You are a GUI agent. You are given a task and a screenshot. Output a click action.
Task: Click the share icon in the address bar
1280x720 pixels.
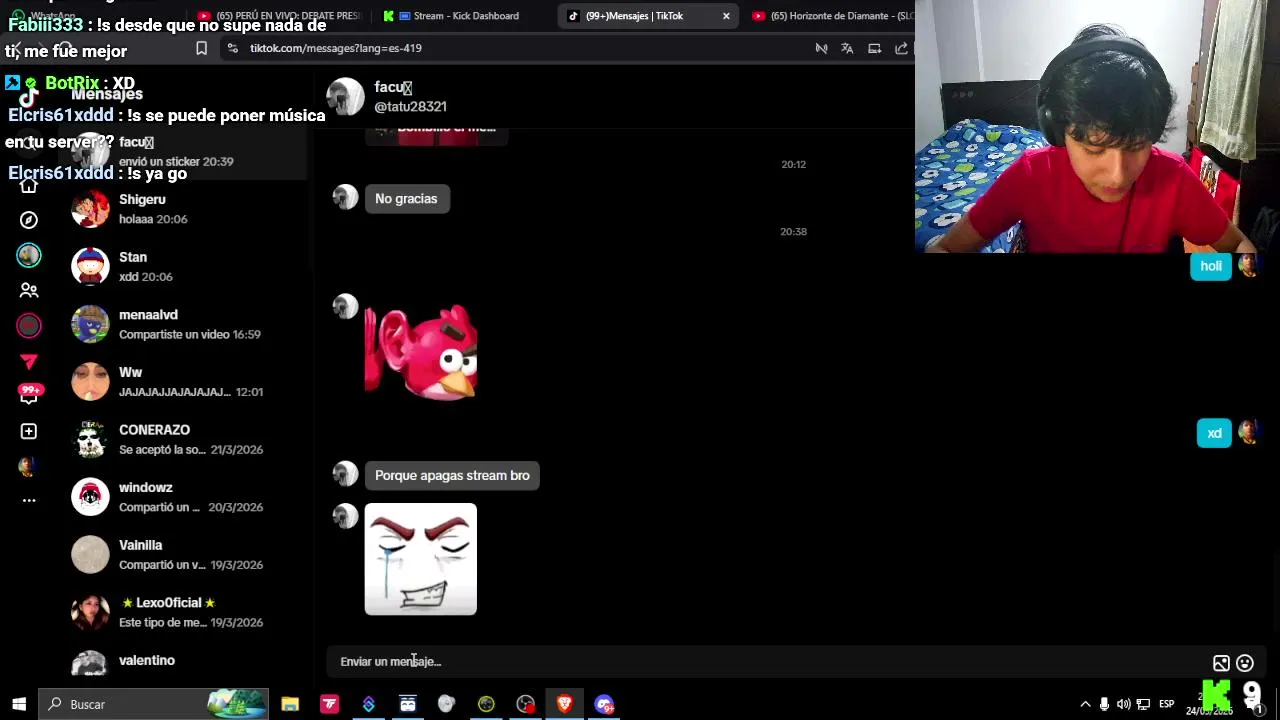tap(901, 48)
